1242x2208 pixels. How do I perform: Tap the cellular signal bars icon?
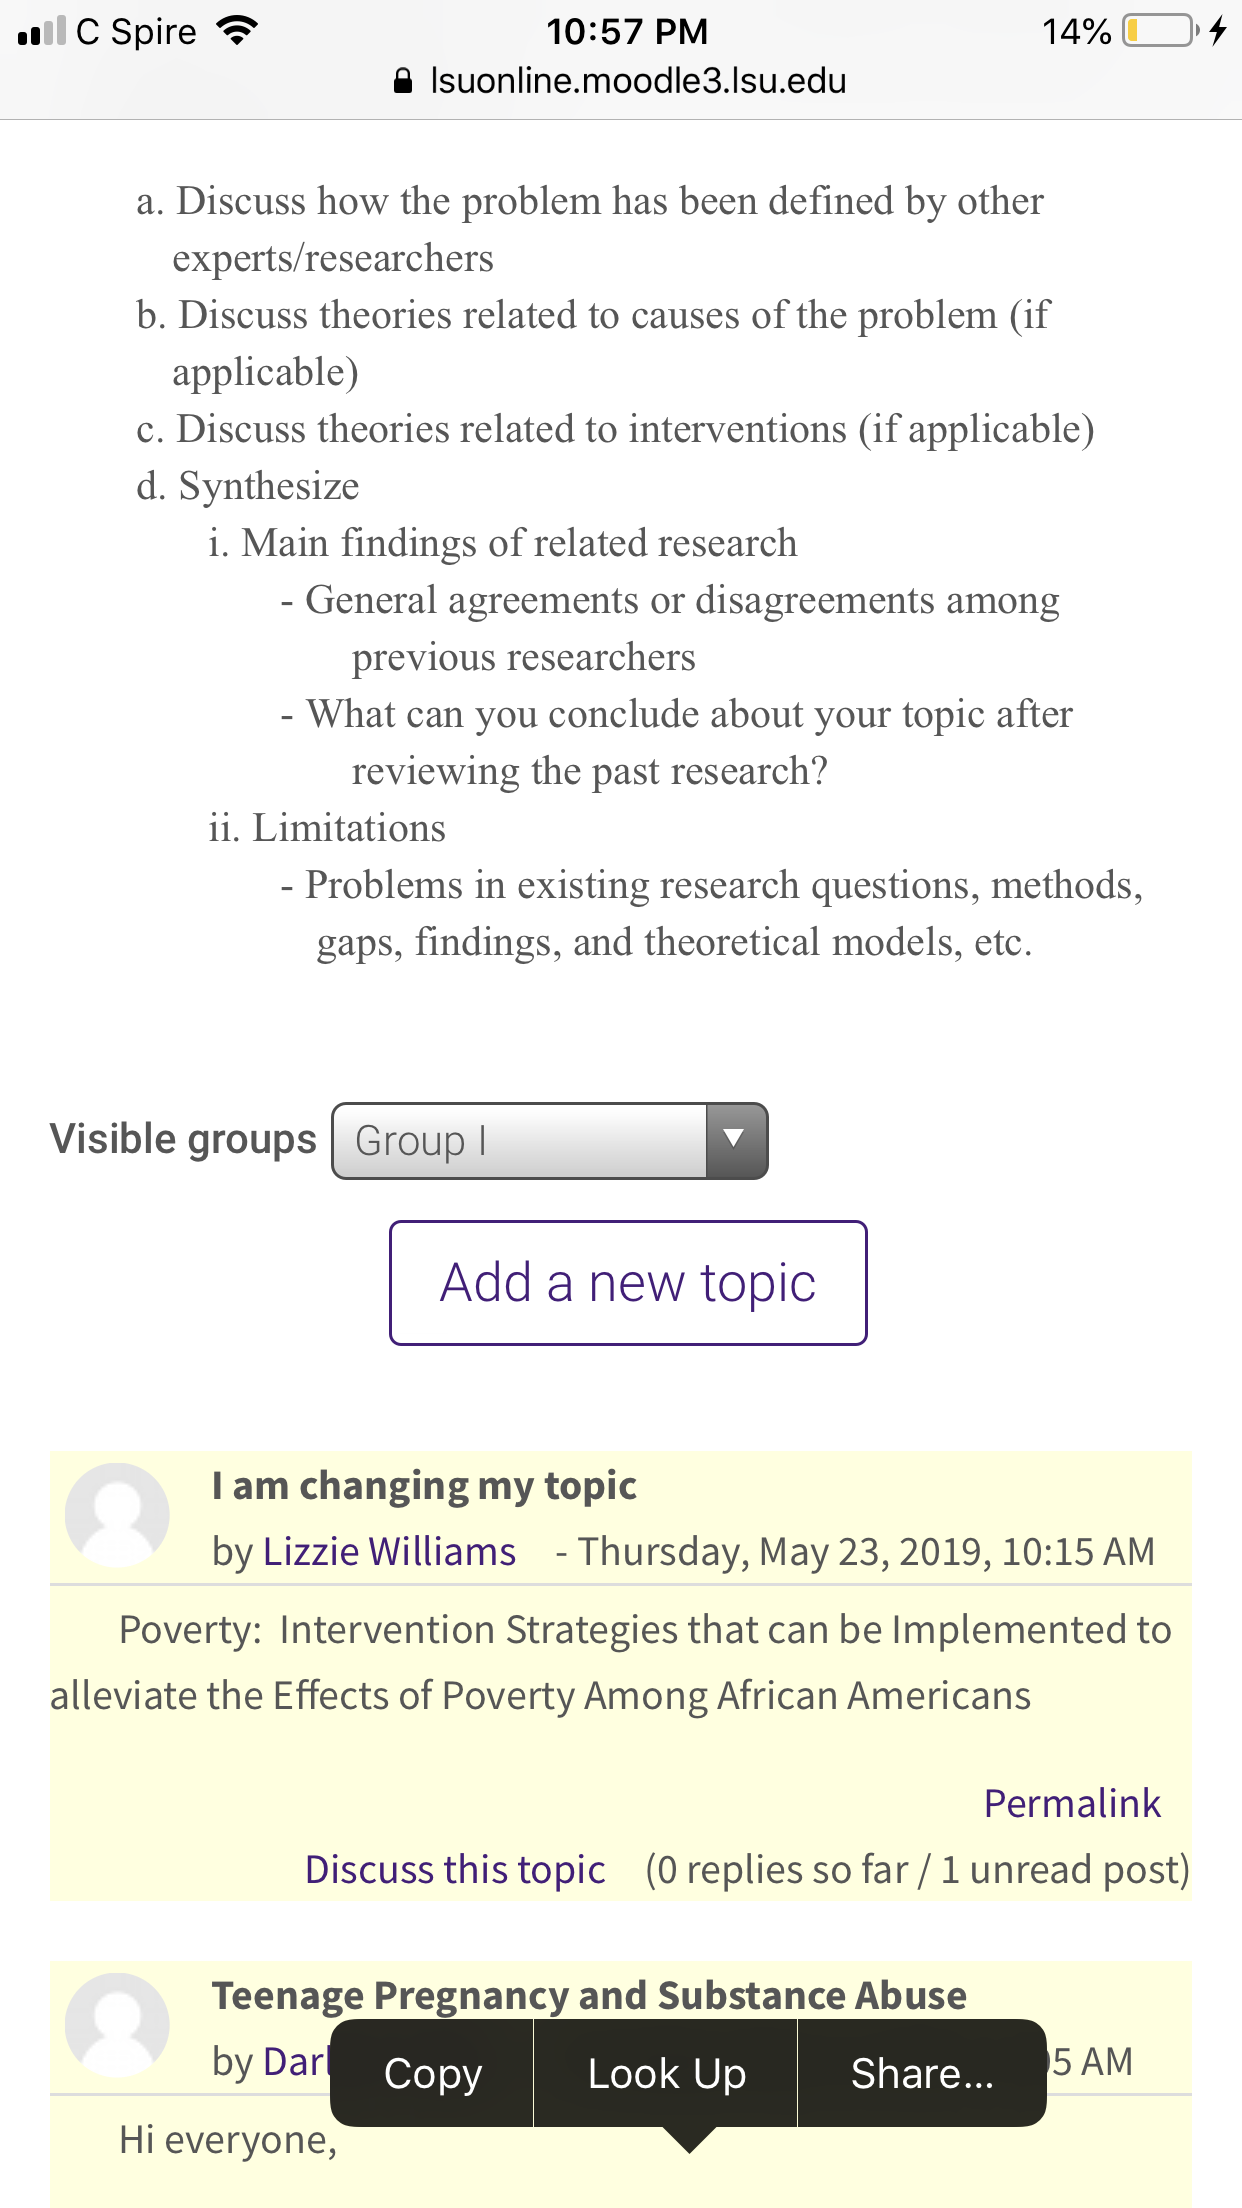[41, 32]
